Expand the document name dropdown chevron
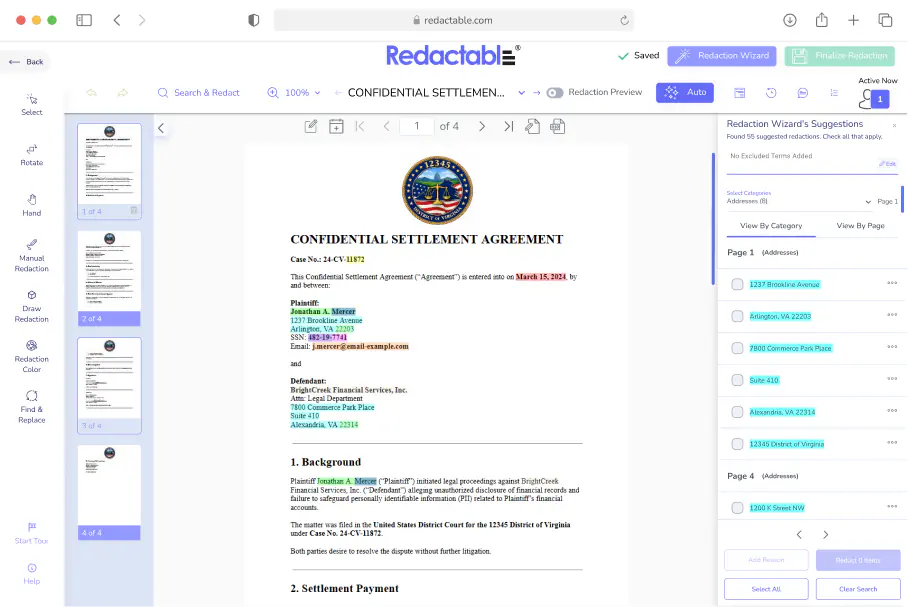The height and width of the screenshot is (607, 908). point(521,93)
